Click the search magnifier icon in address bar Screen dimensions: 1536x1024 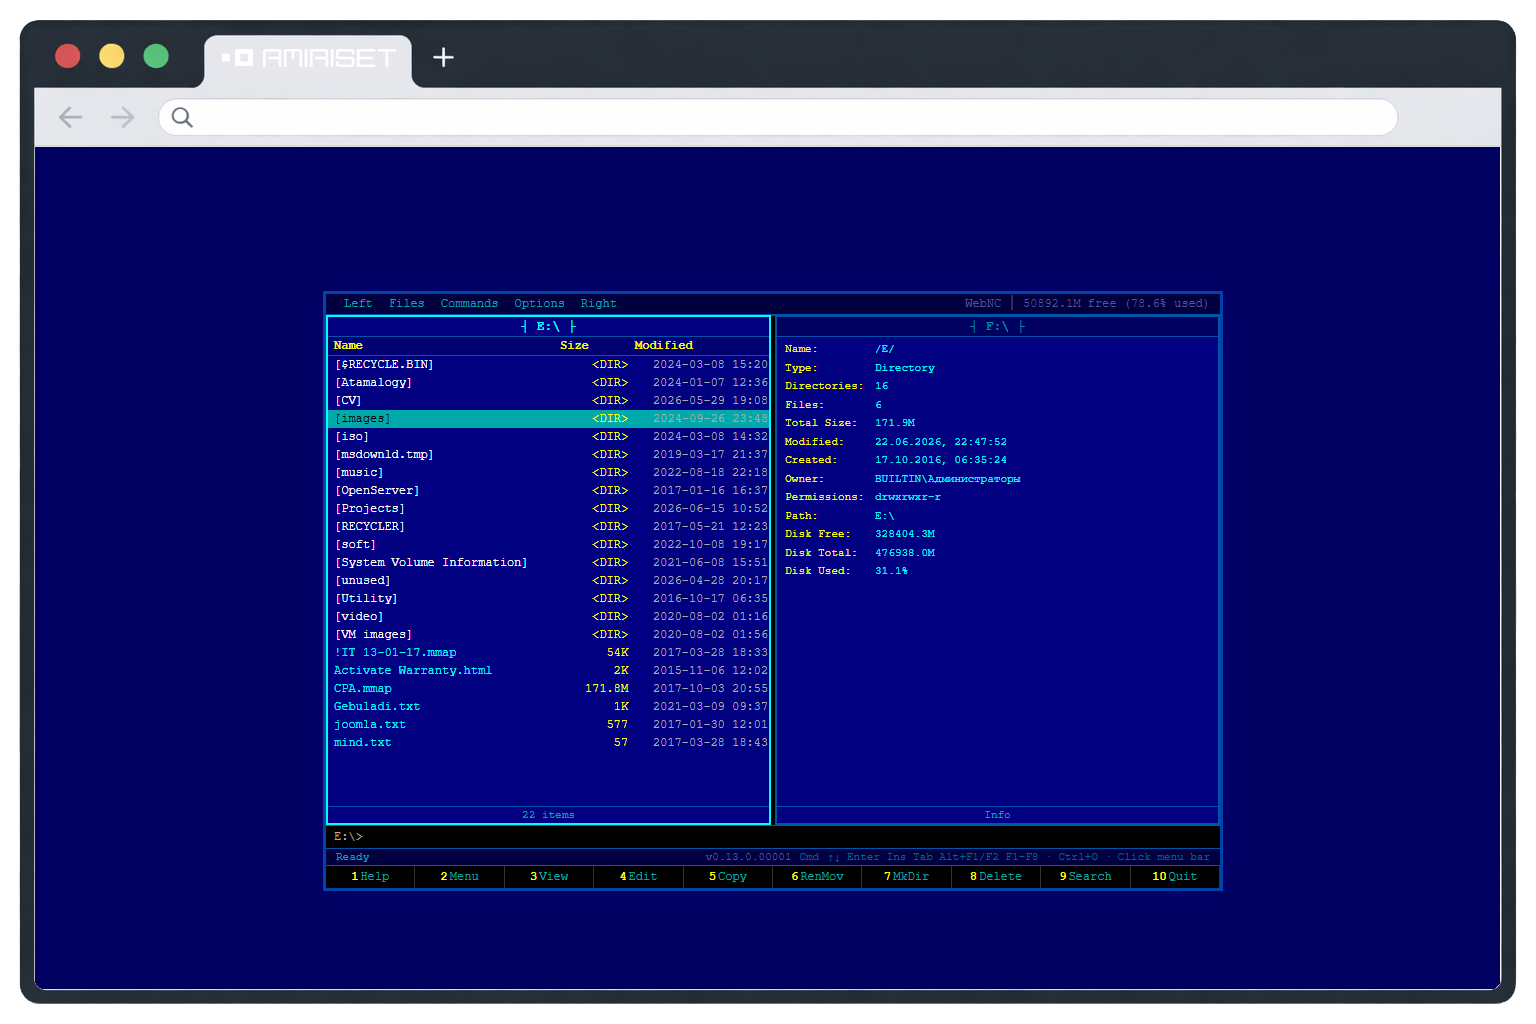(x=182, y=117)
